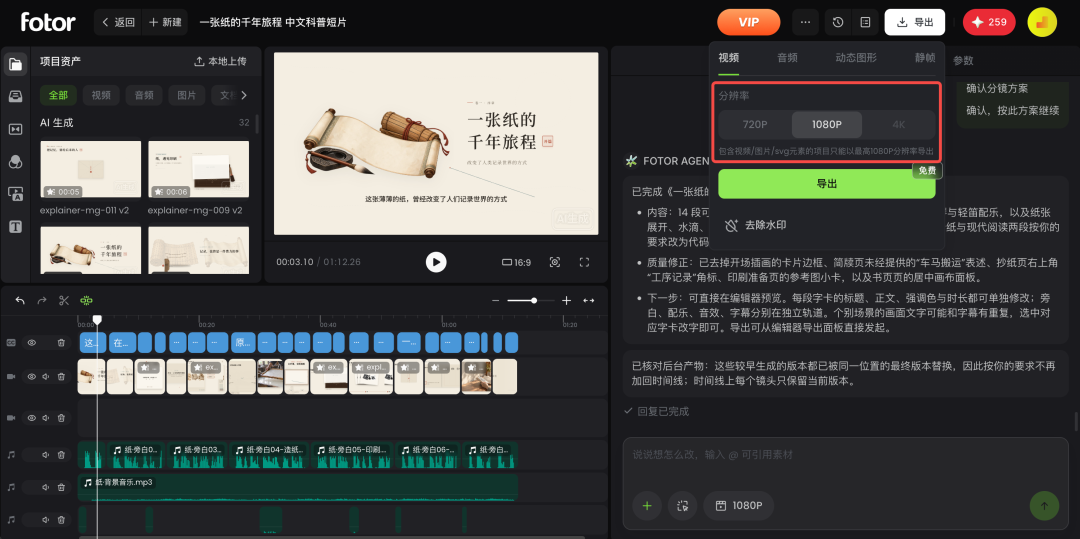1080x539 pixels.
Task: Click 去除水印 remove watermark
Action: pyautogui.click(x=756, y=225)
